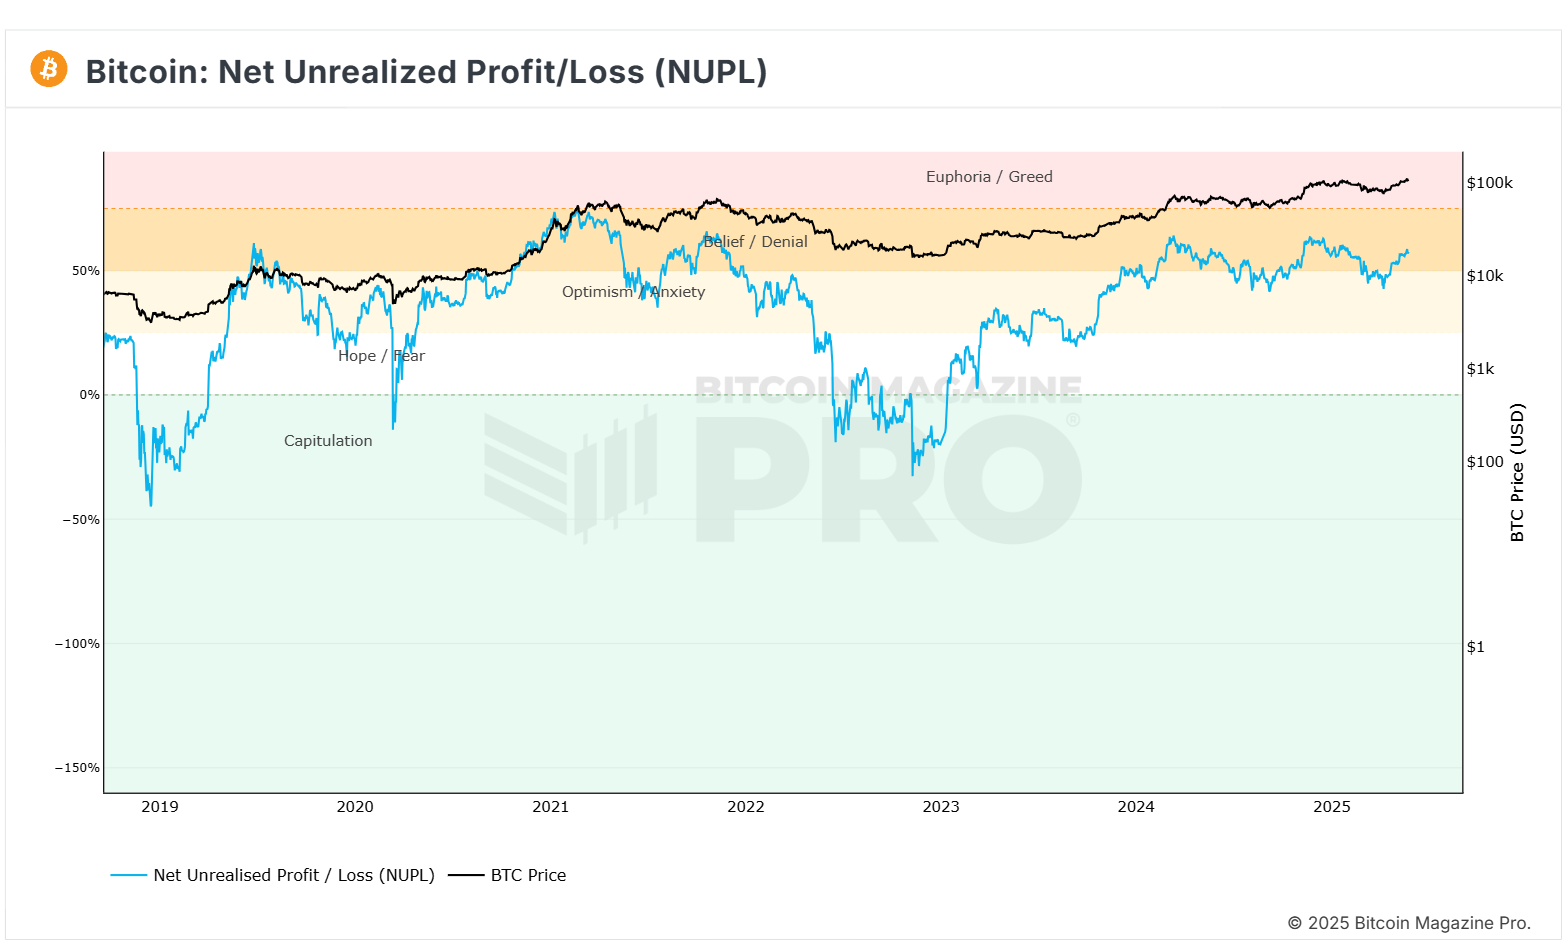Click the Capitulation zone label
1567x945 pixels.
[x=328, y=441]
